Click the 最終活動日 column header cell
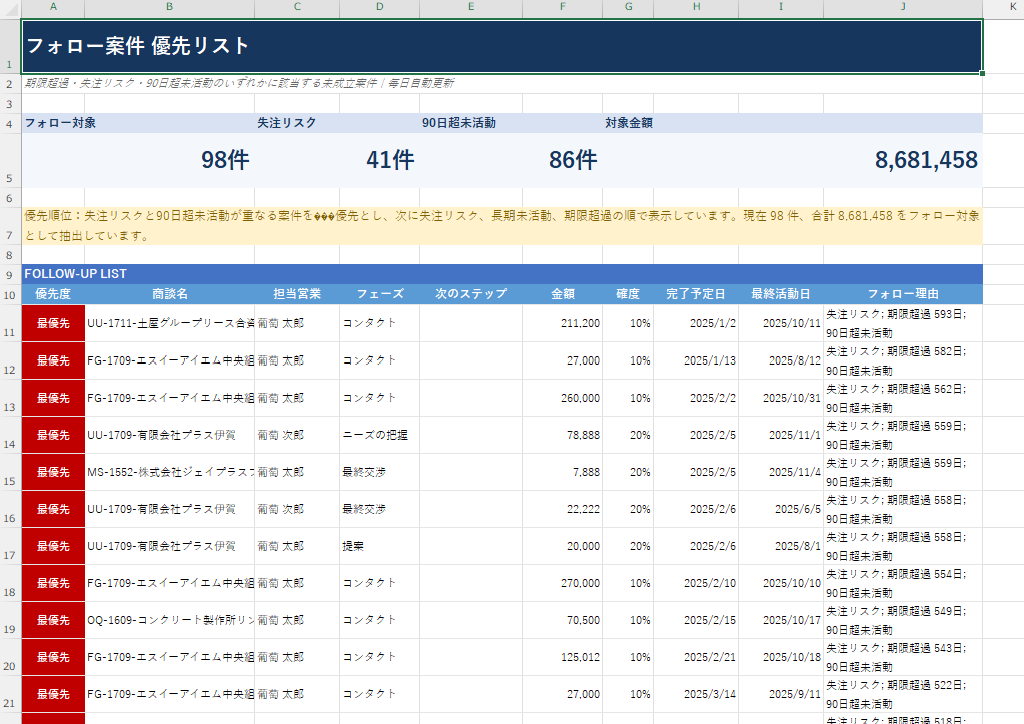Viewport: 1024px width, 724px height. 780,294
